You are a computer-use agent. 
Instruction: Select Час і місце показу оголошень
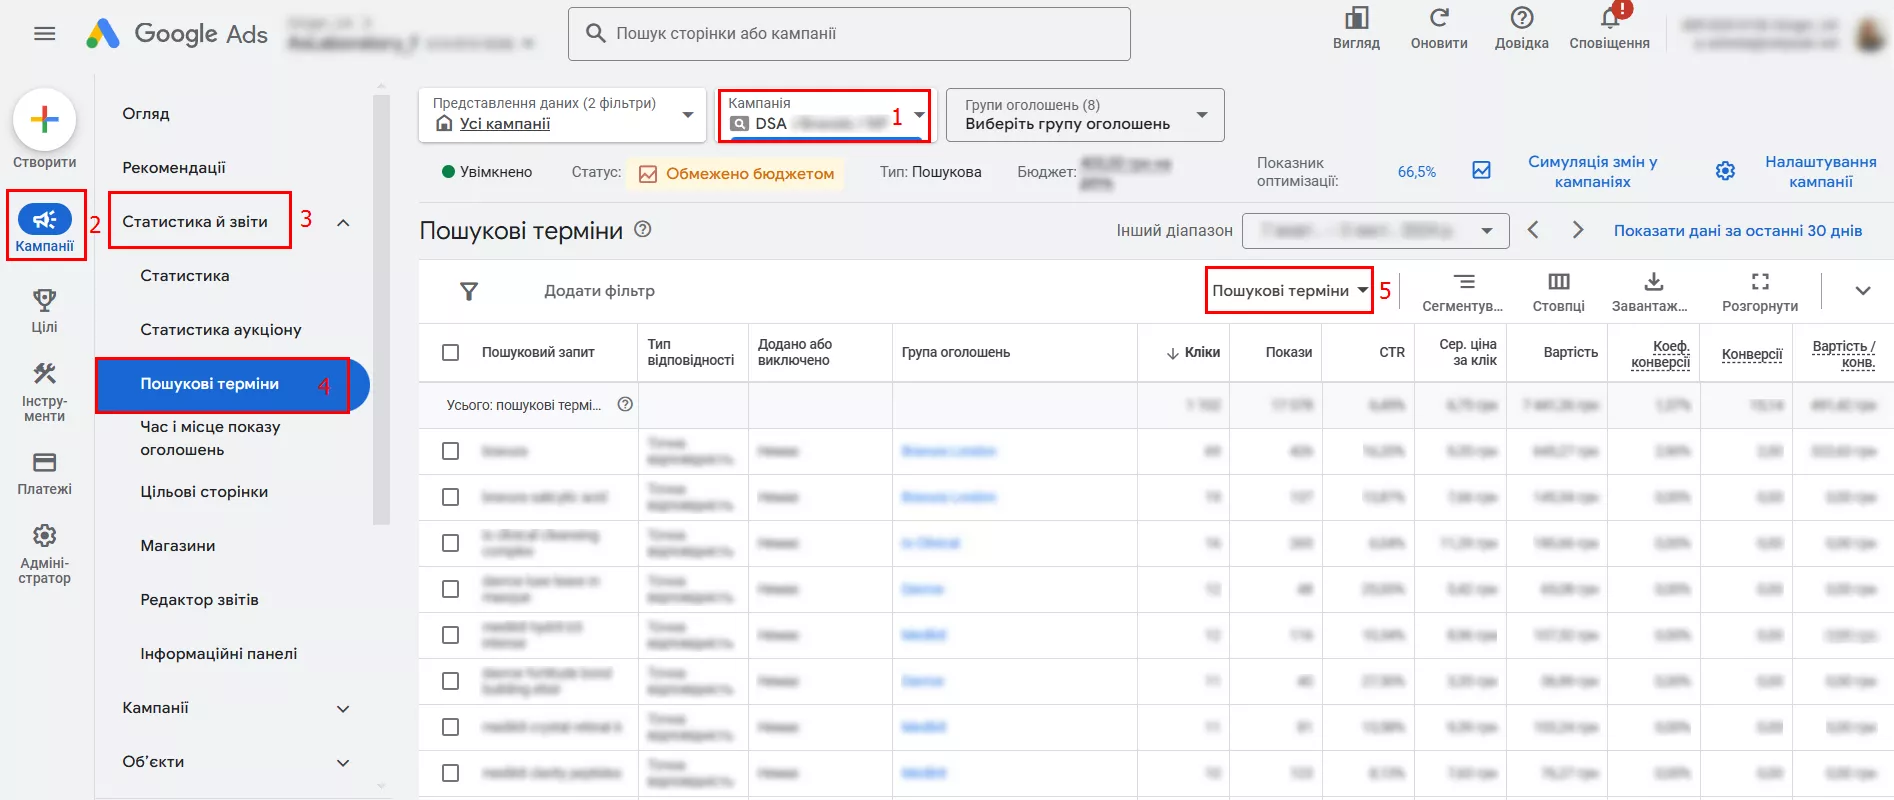[210, 438]
